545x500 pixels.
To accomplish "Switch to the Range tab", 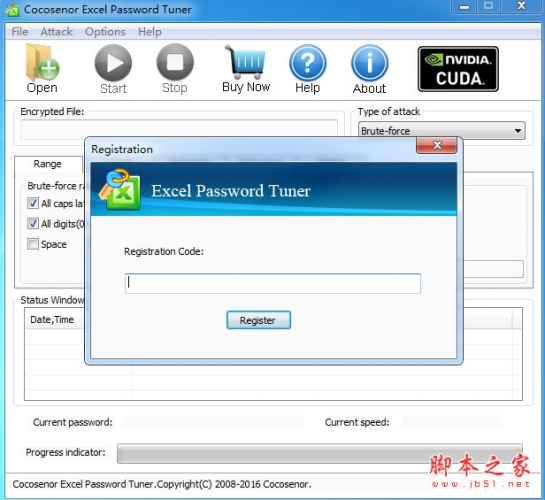I will coord(48,164).
